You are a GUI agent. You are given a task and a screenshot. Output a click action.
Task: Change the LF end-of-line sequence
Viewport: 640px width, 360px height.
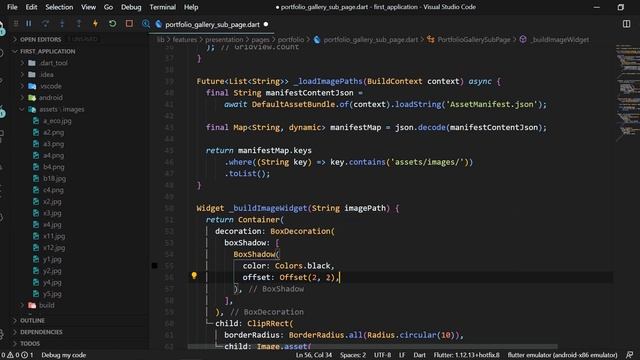point(402,355)
